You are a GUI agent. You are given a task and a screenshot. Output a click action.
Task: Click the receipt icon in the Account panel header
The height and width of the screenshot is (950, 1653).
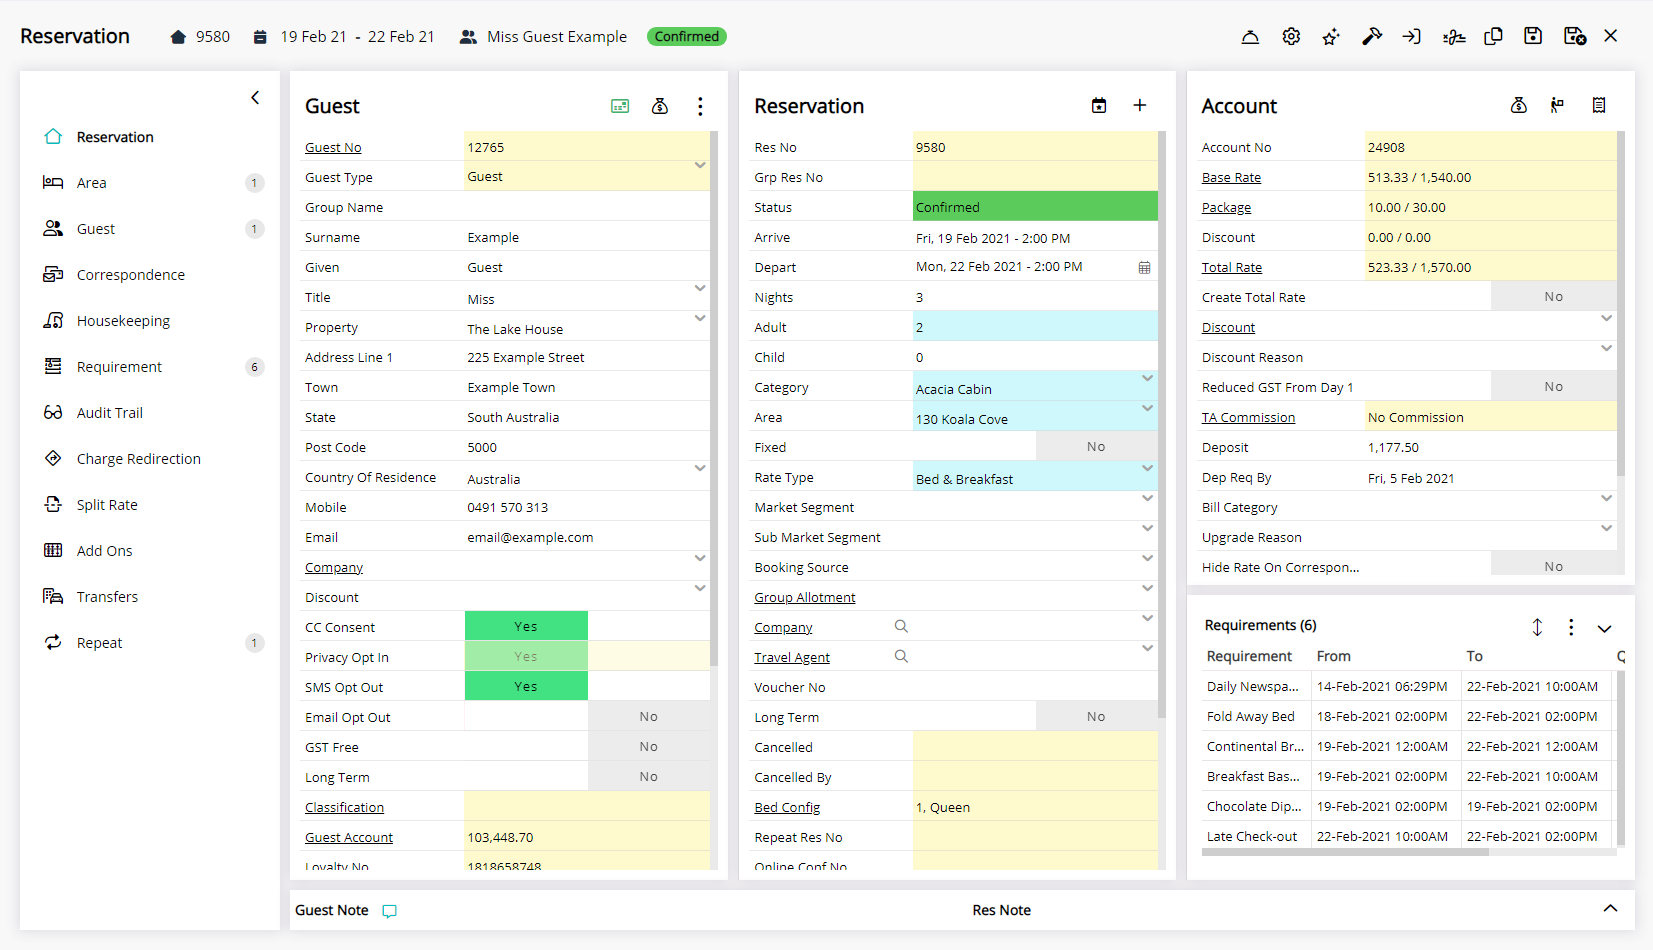coord(1599,104)
